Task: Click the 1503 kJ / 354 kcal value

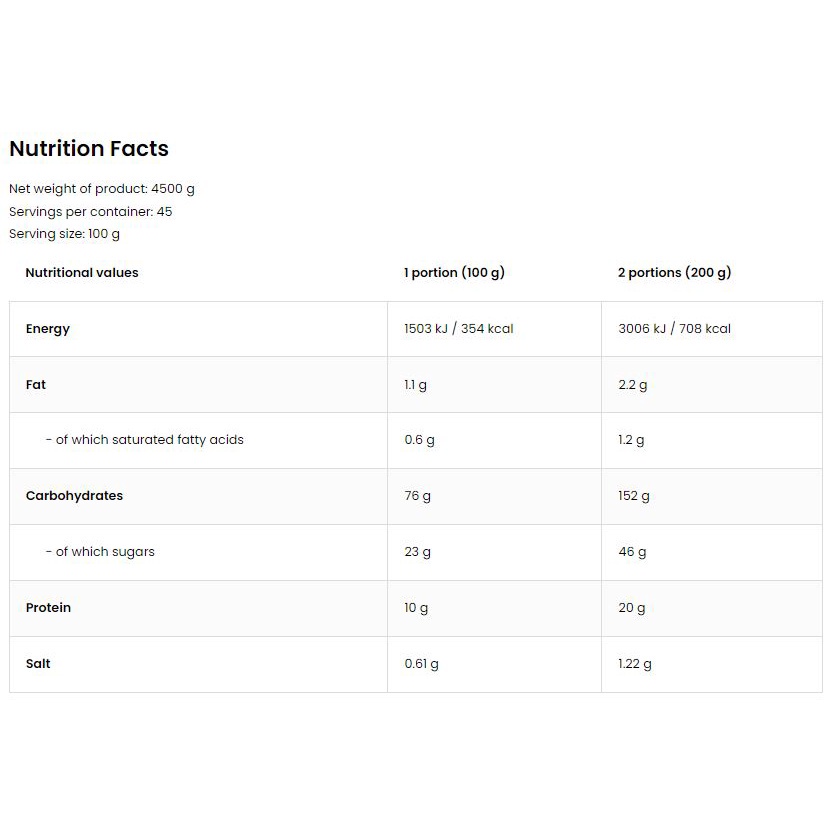Action: click(458, 329)
